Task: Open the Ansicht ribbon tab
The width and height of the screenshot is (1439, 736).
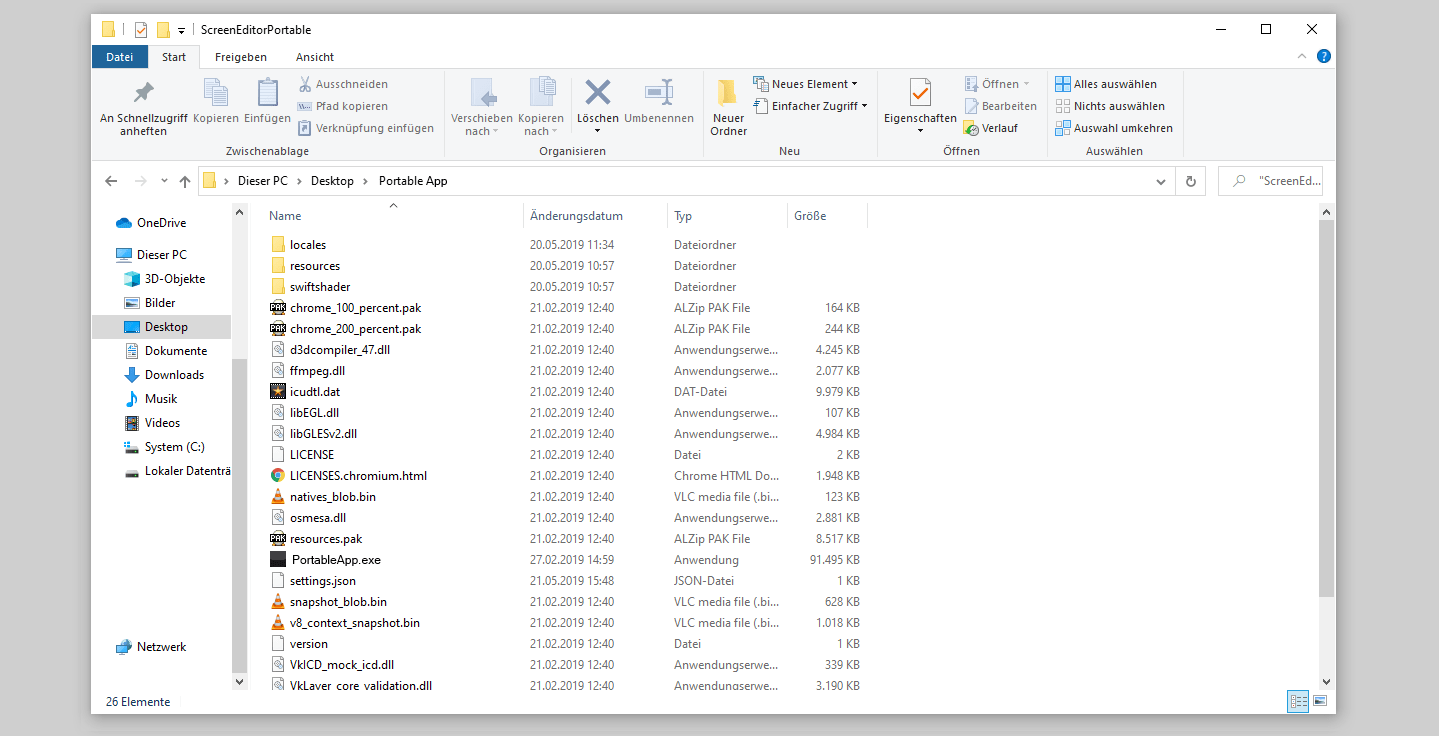Action: [315, 57]
